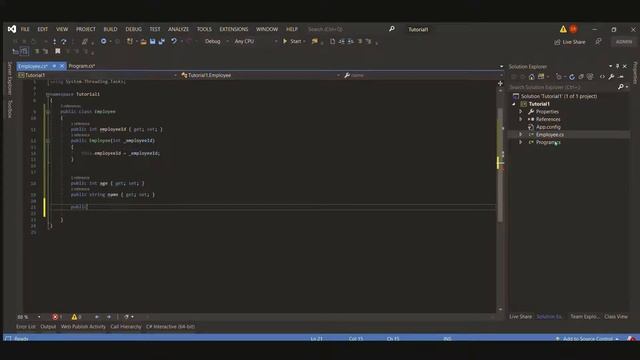Open the Tutorial1.Employee type navigation dropdown
The height and width of the screenshot is (360, 640).
pos(260,75)
